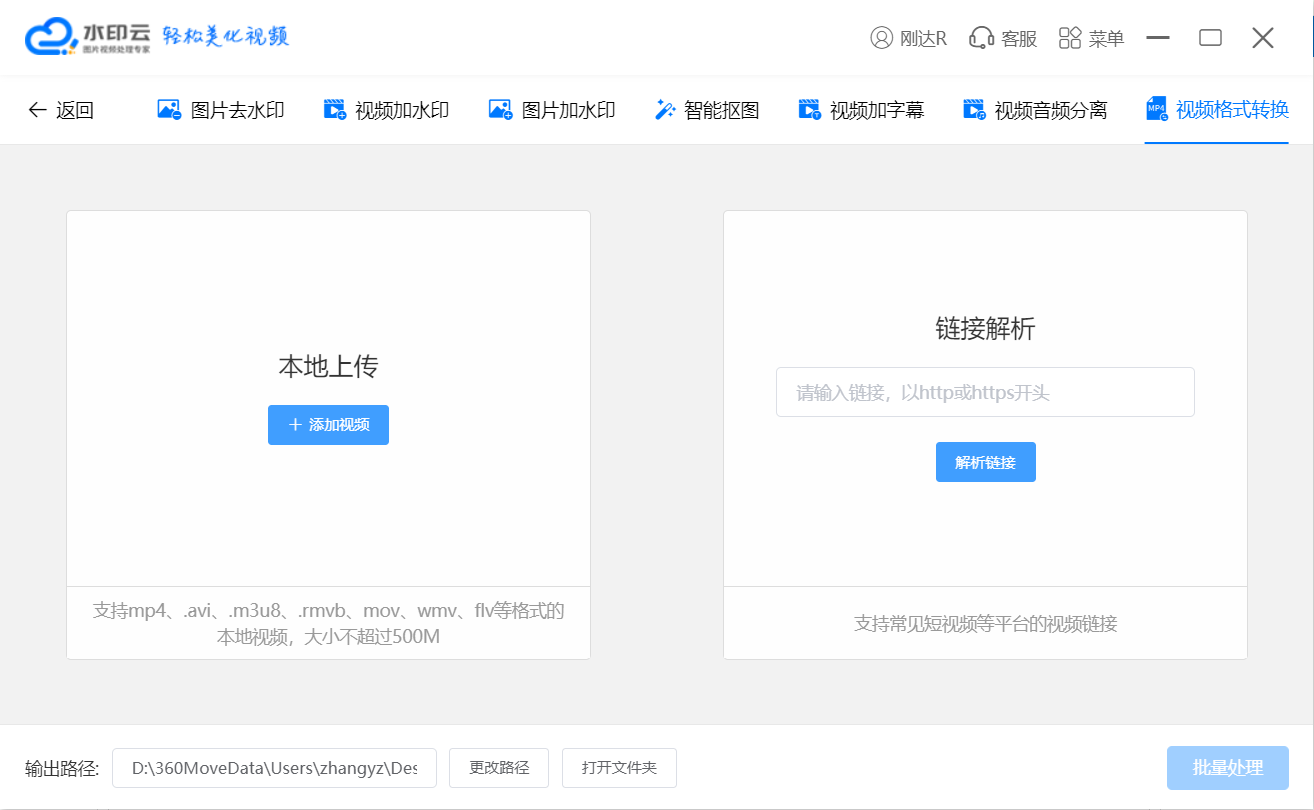
Task: Click the 视频加字幕 subtitle icon
Action: pyautogui.click(x=809, y=110)
